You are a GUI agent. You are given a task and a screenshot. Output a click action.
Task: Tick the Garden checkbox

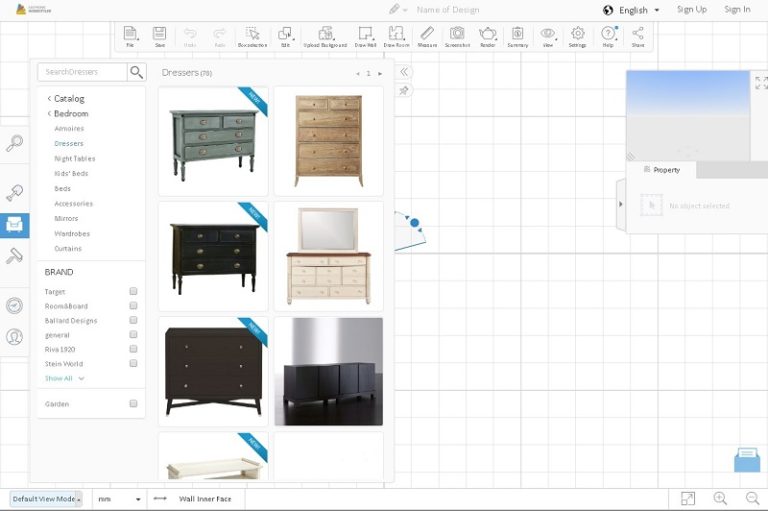(x=133, y=404)
